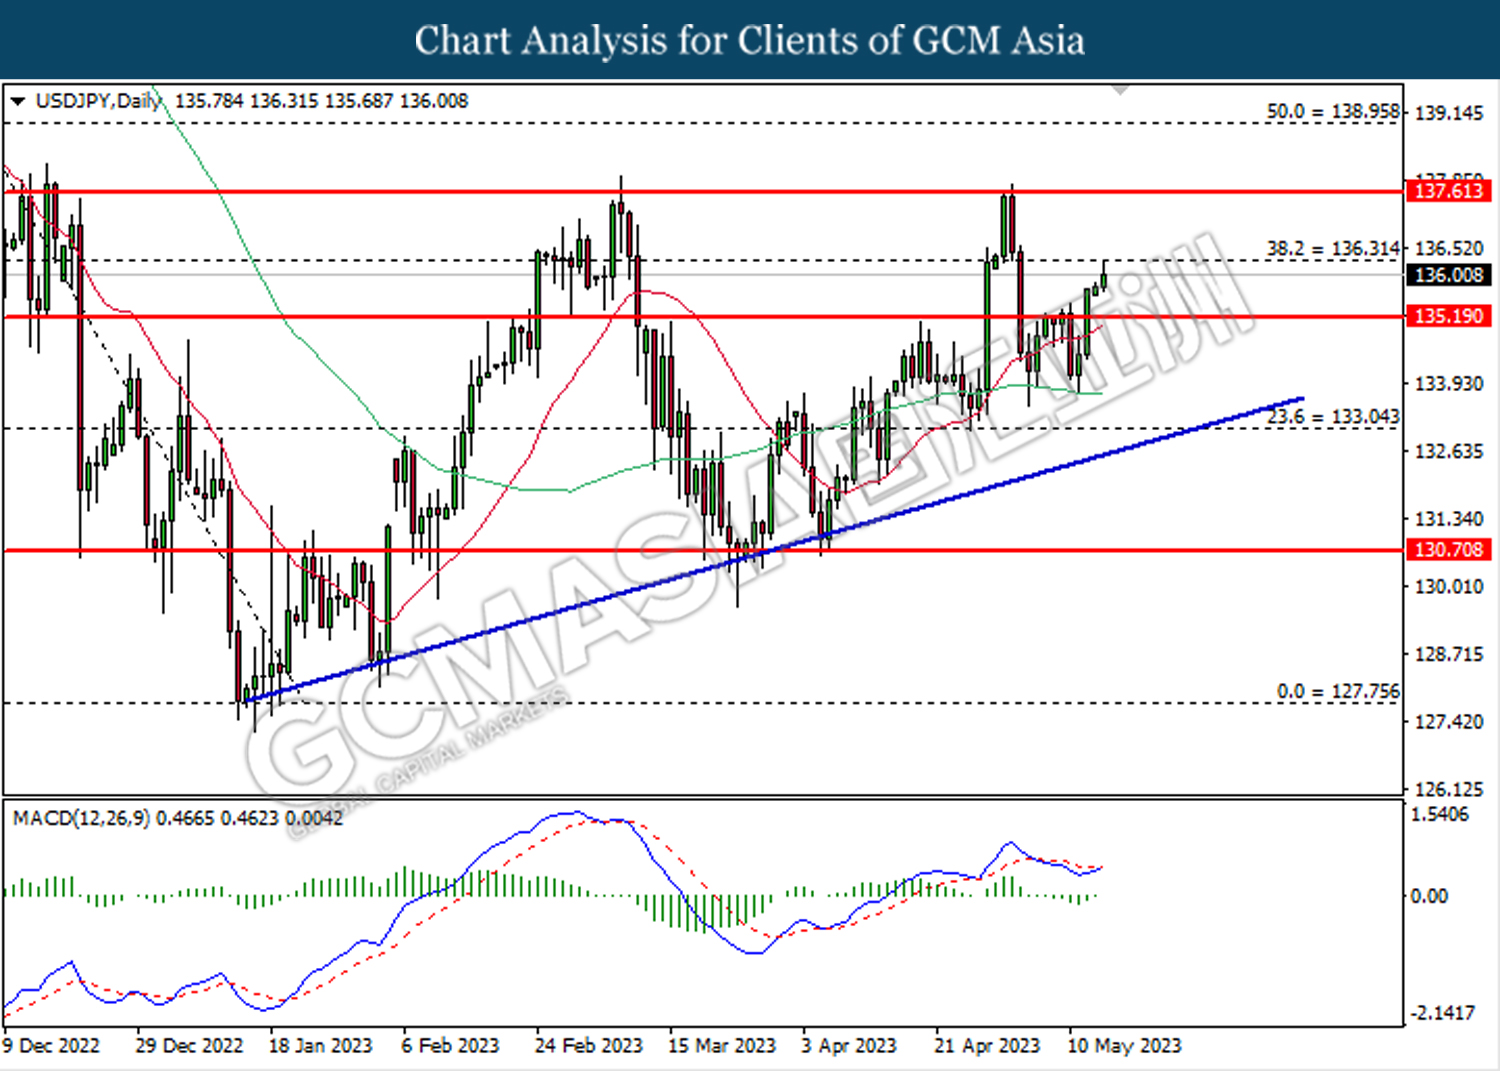This screenshot has width=1500, height=1071.
Task: Select the red support line at 130.708
Action: coord(704,550)
